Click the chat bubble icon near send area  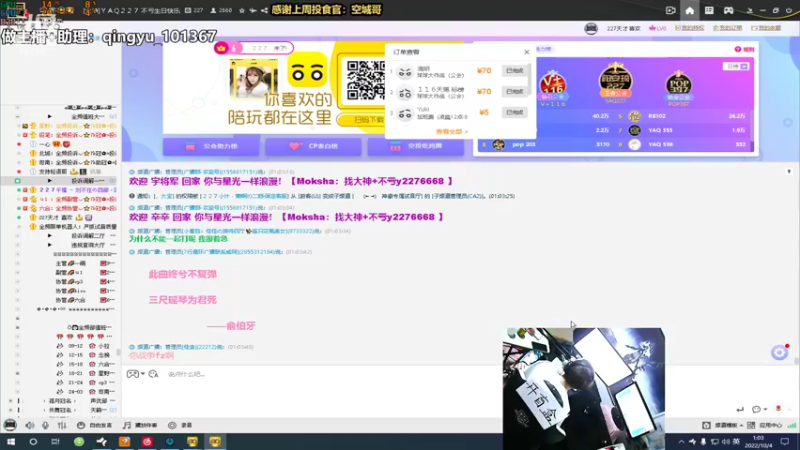pyautogui.click(x=758, y=409)
